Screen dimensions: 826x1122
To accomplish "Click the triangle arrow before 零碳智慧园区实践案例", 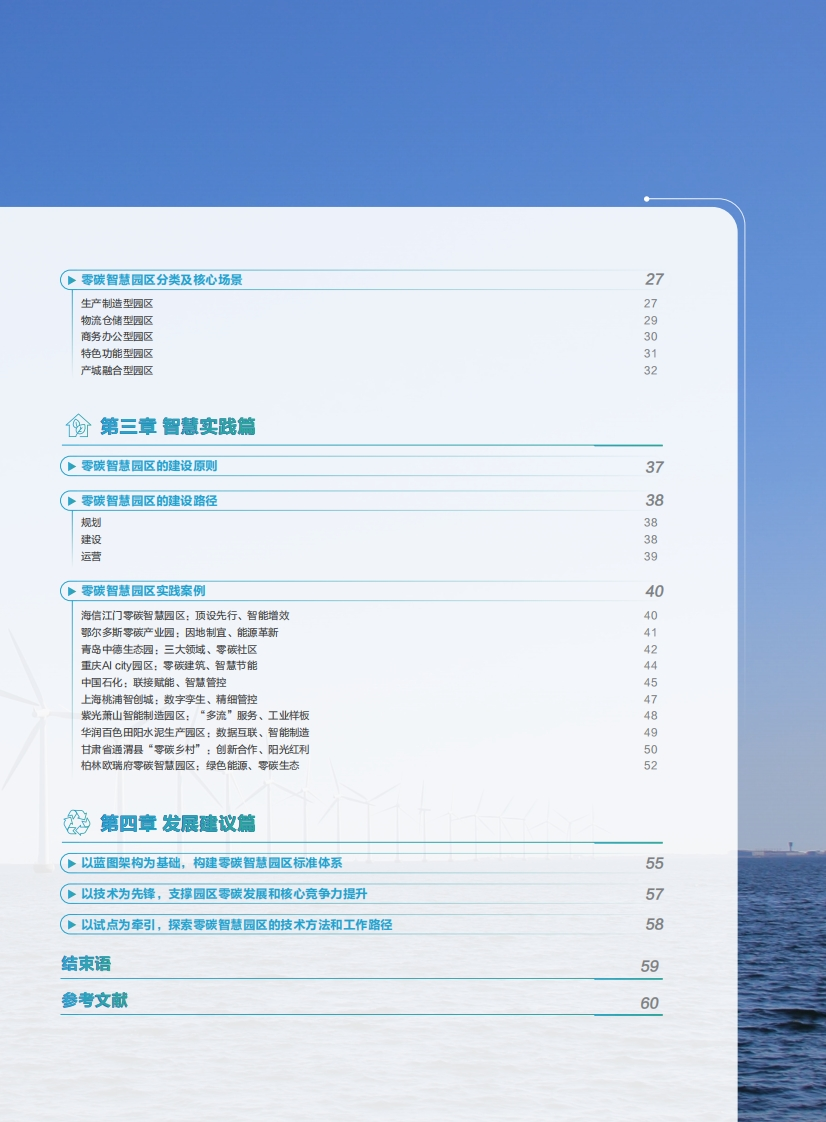I will 72,591.
